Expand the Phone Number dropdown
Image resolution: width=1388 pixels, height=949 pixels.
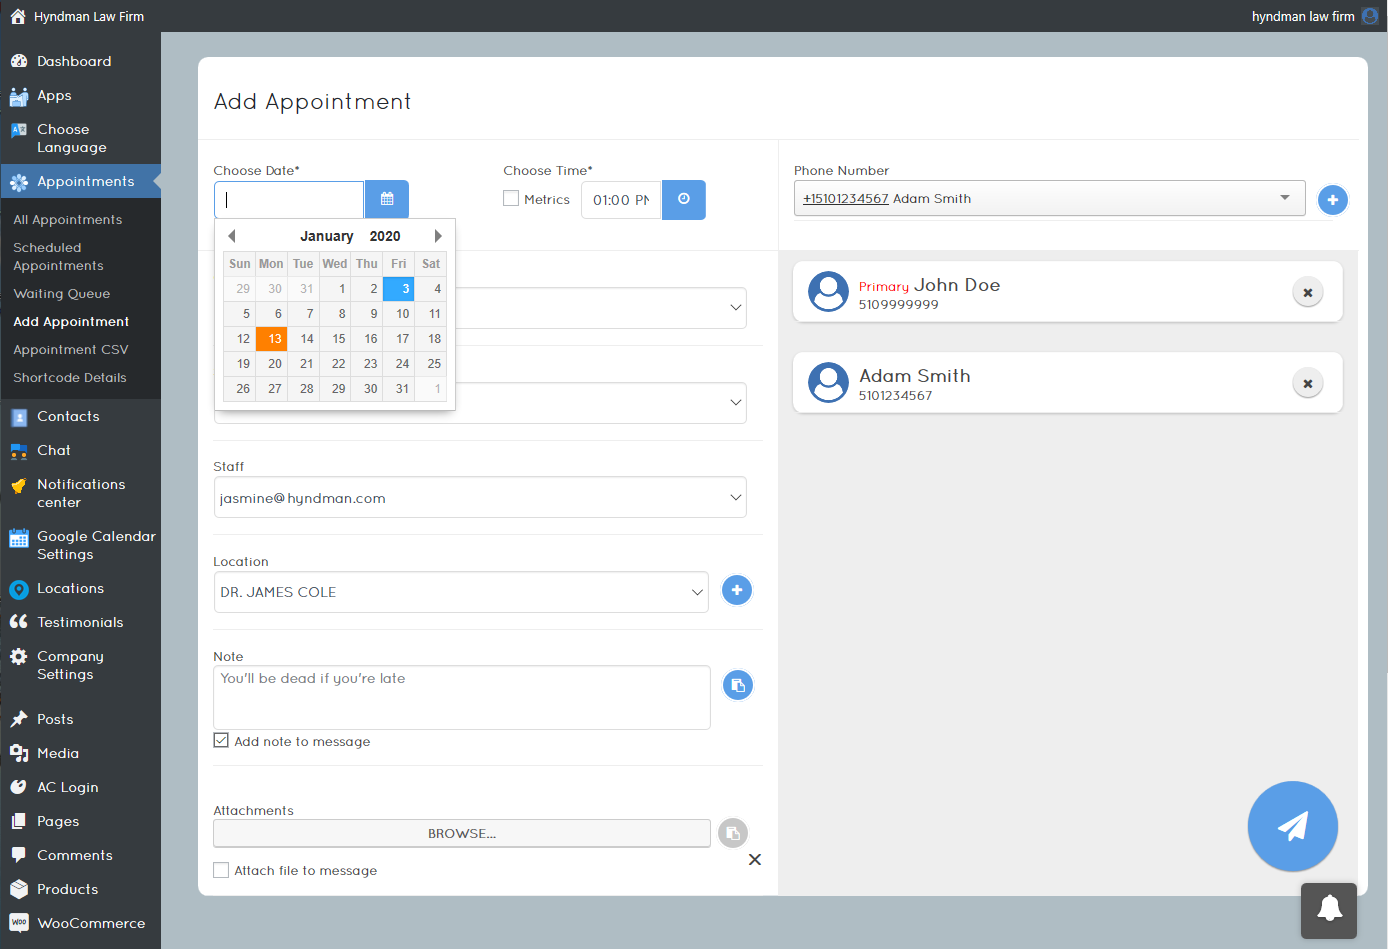tap(1284, 198)
